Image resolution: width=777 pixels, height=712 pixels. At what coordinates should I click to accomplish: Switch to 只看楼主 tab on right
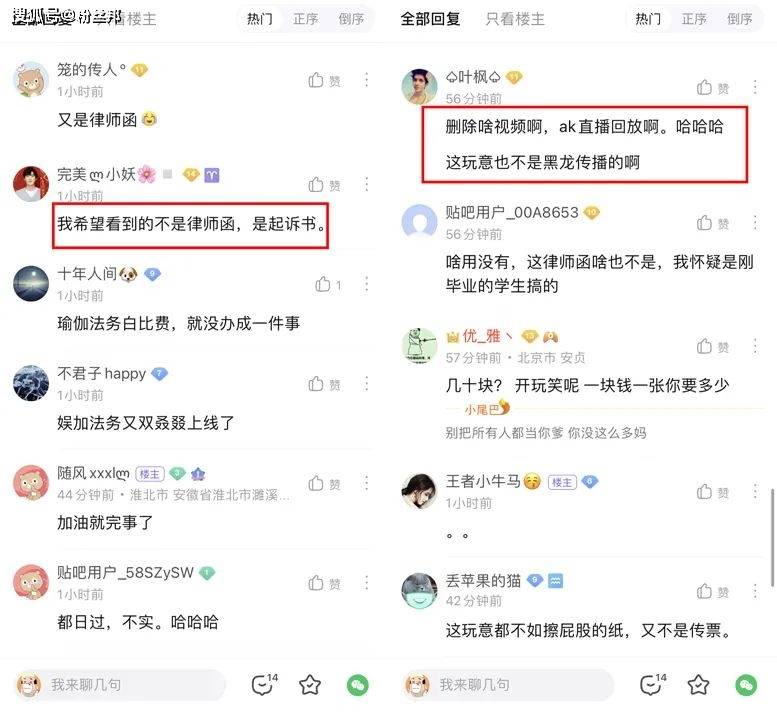(515, 19)
